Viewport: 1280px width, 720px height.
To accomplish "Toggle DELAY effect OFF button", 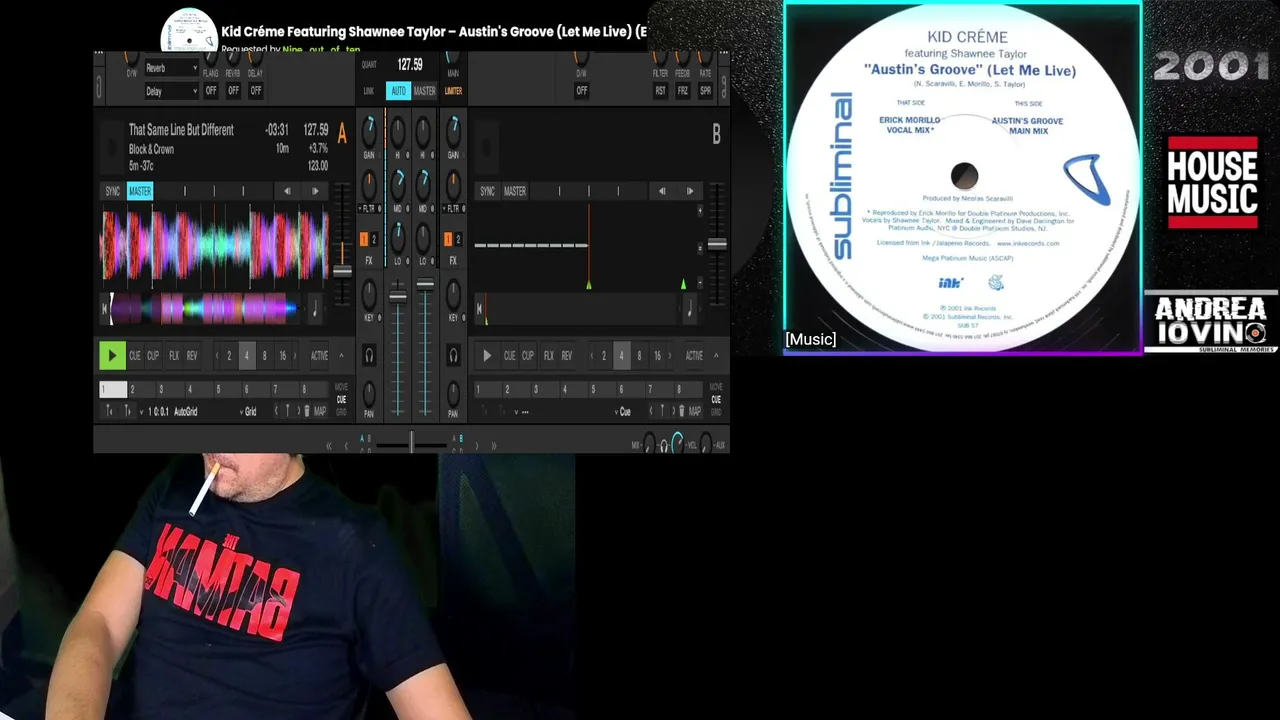I will click(x=256, y=90).
